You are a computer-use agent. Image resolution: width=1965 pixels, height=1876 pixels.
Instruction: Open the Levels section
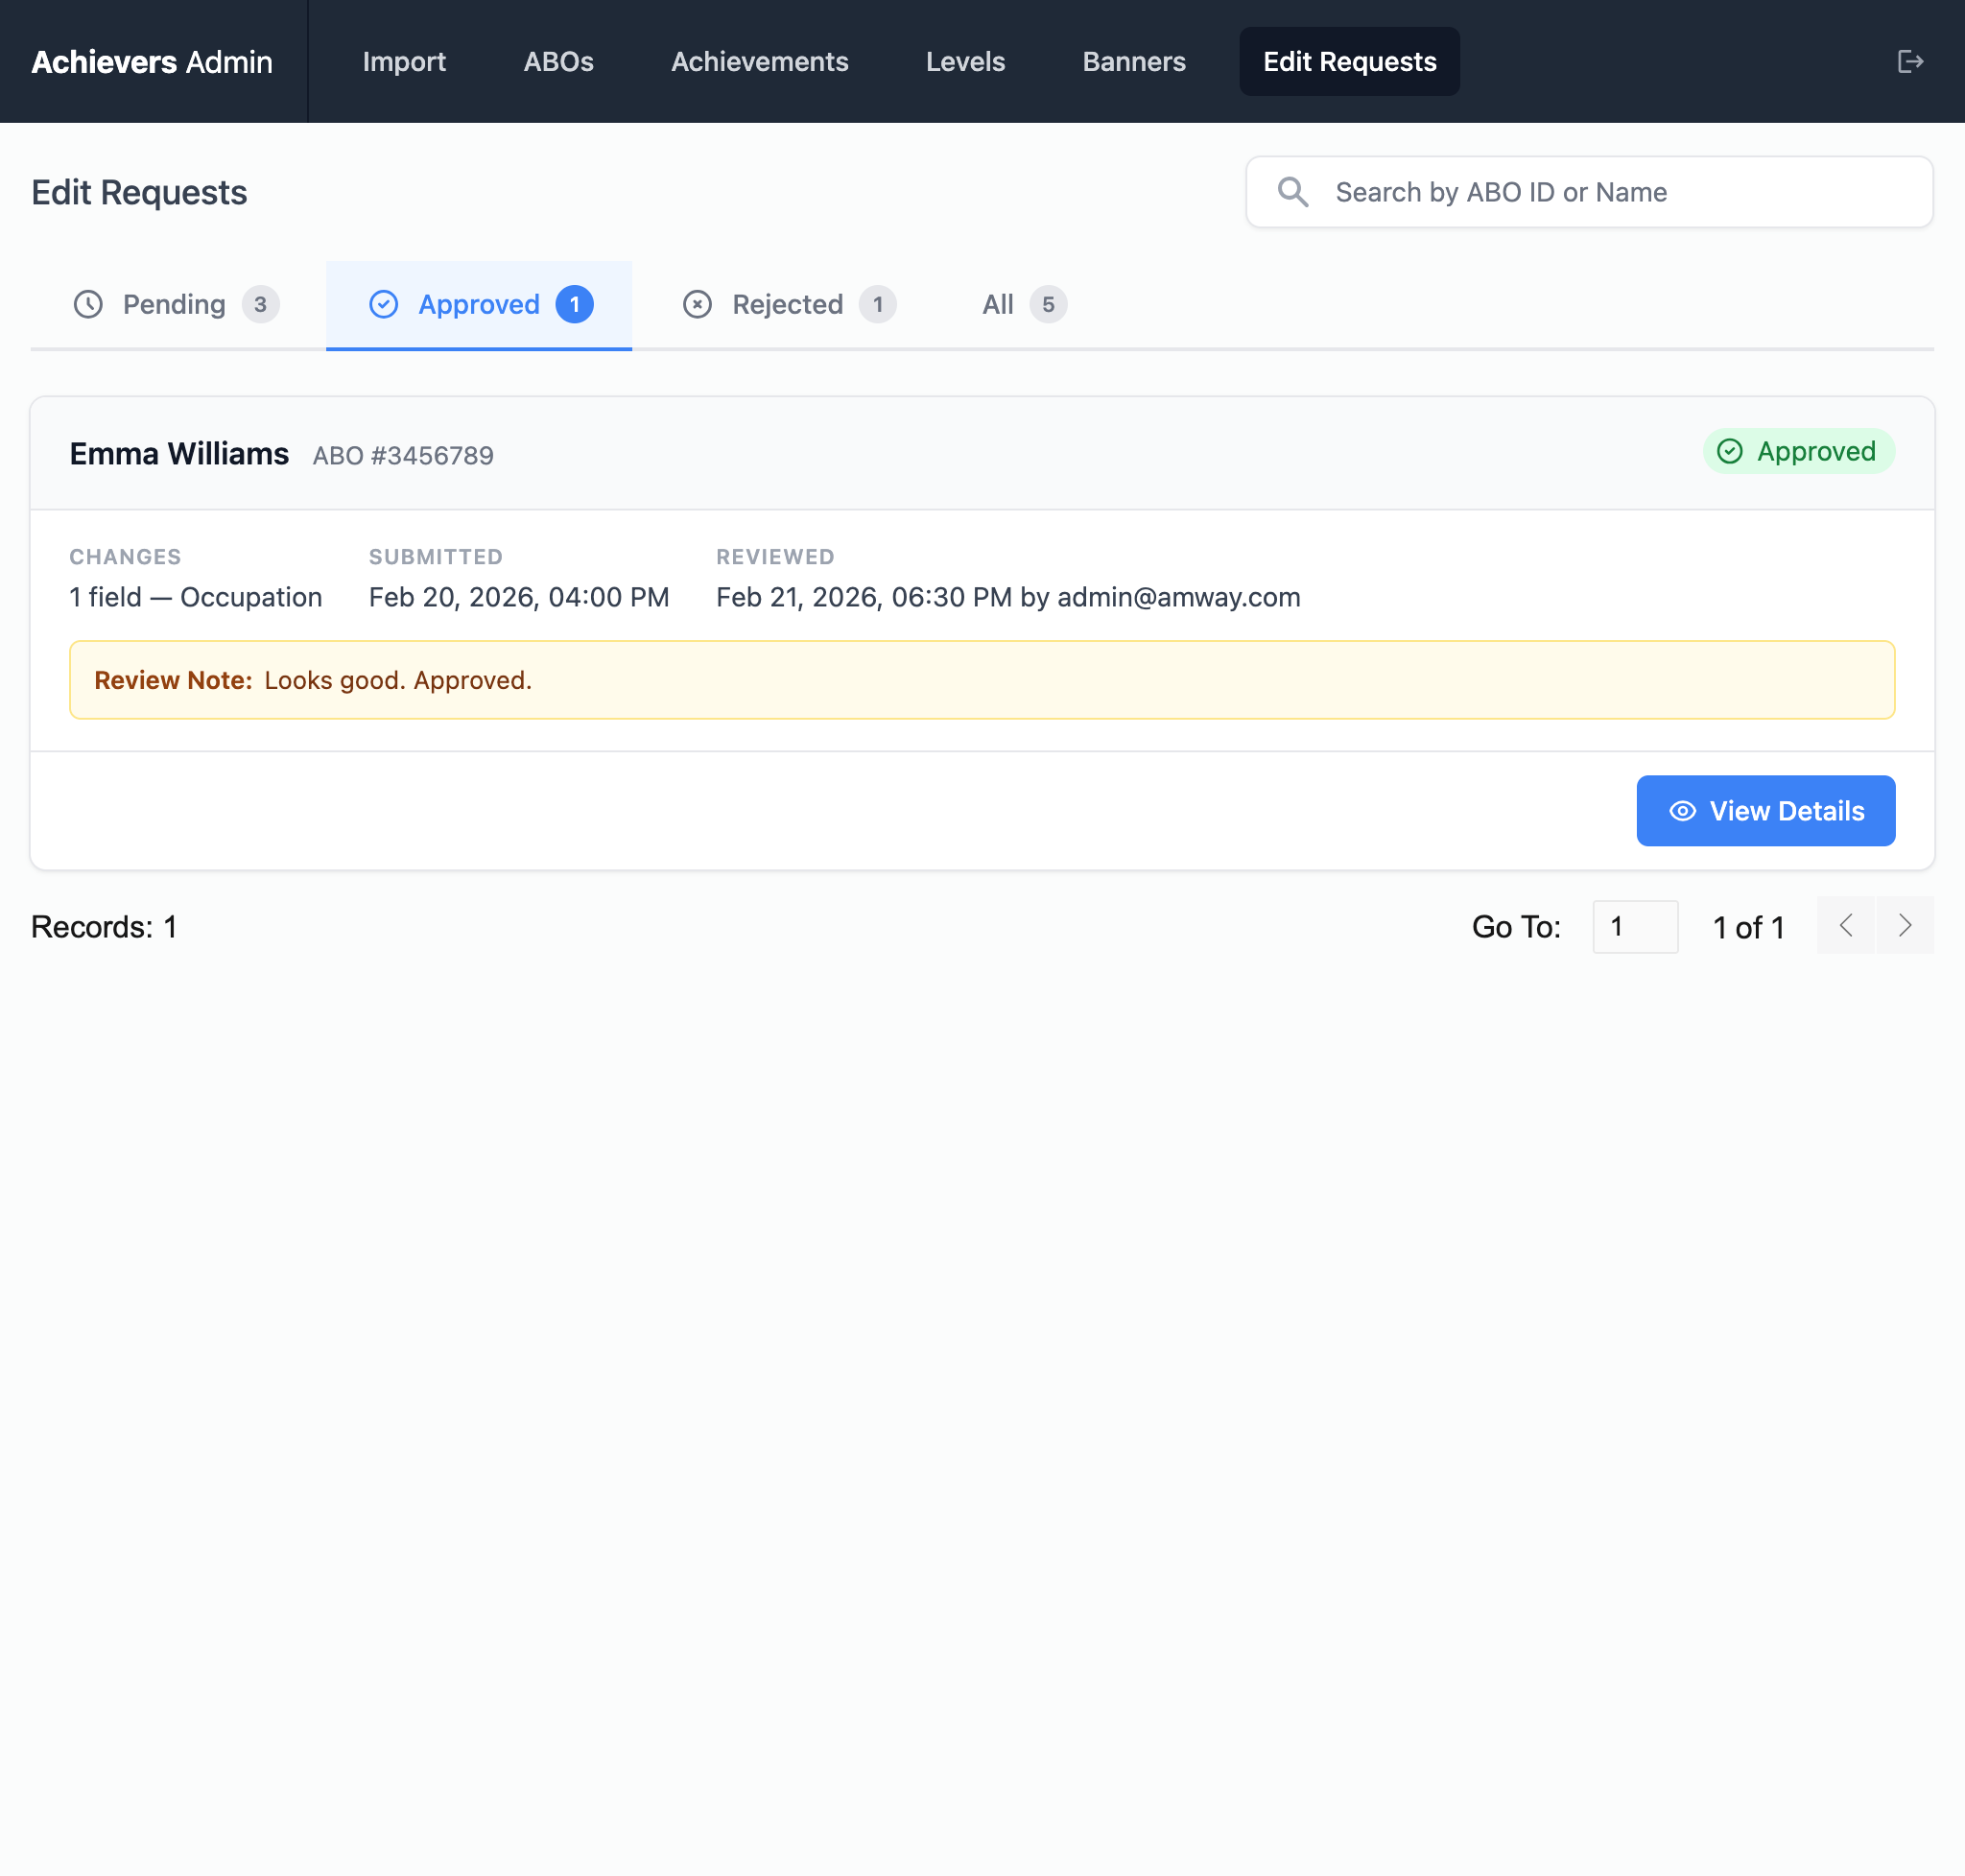[965, 62]
